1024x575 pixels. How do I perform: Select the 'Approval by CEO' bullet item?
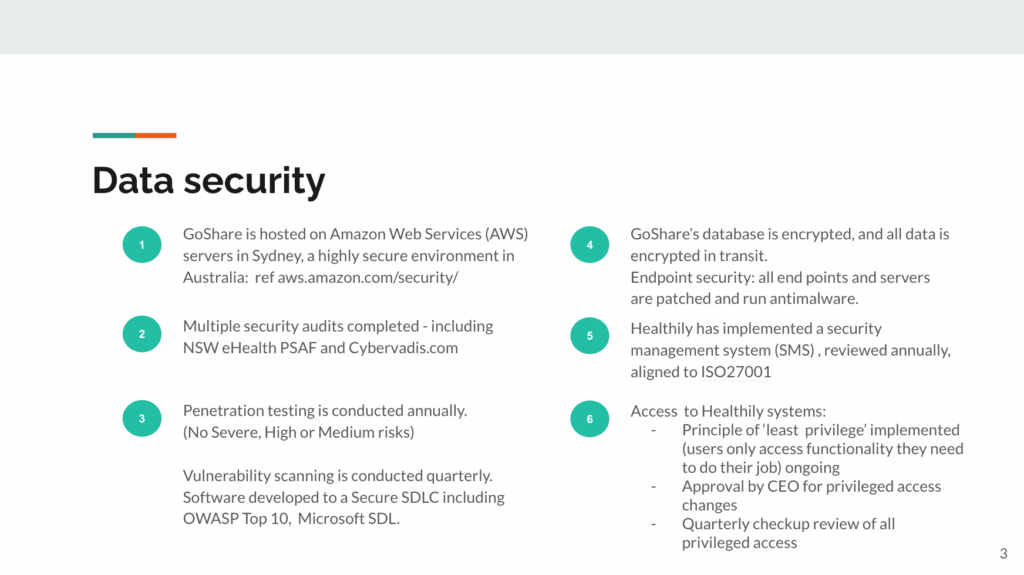pyautogui.click(x=811, y=487)
